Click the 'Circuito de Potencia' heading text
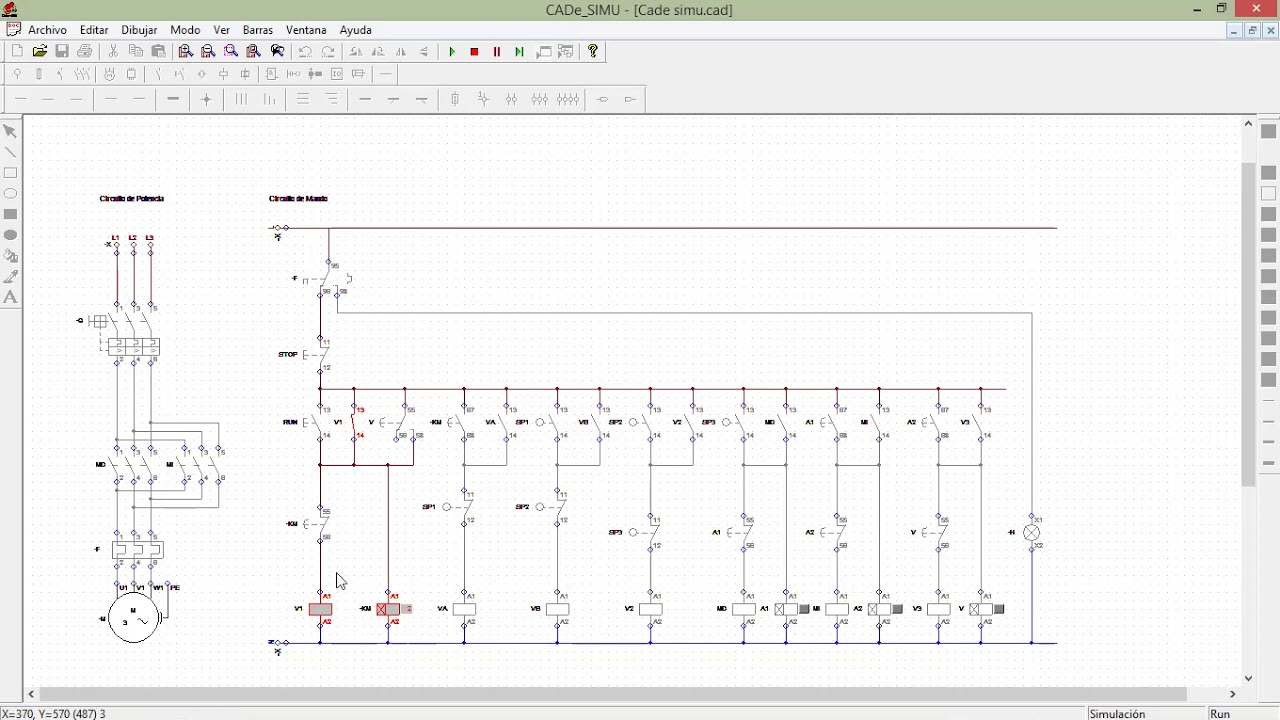1280x720 pixels. tap(132, 198)
